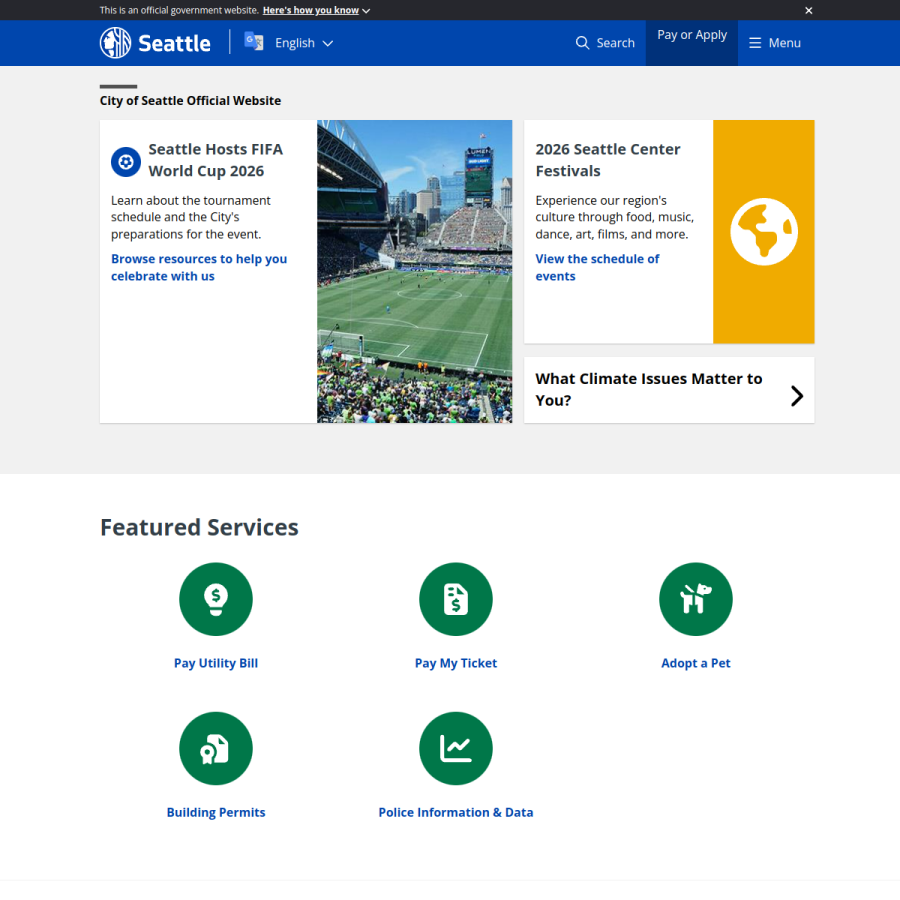Image resolution: width=900 pixels, height=900 pixels.
Task: Open the Building Permits link
Action: tap(216, 812)
